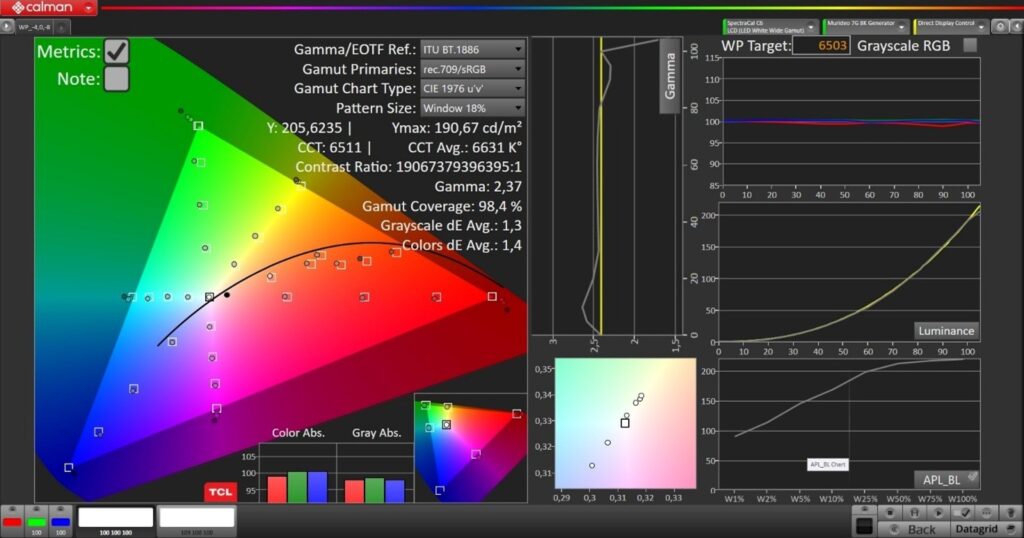Open settings gear icon in top right
The image size is (1024, 538).
pos(1000,27)
